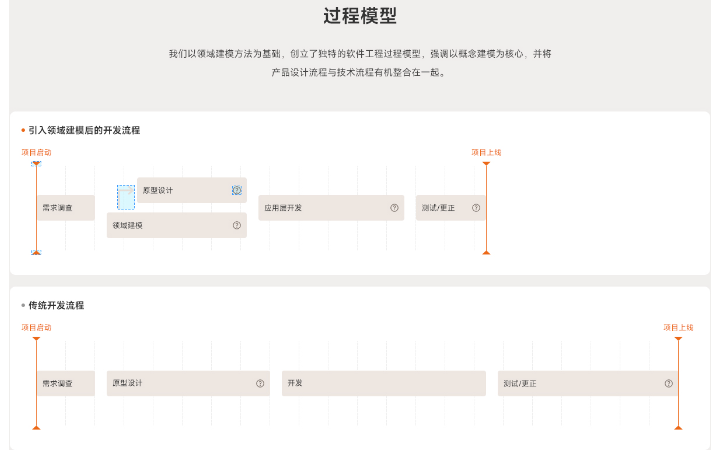This screenshot has width=720, height=450.
Task: Click 项目启动 label in traditional flow section
Action: click(x=36, y=327)
